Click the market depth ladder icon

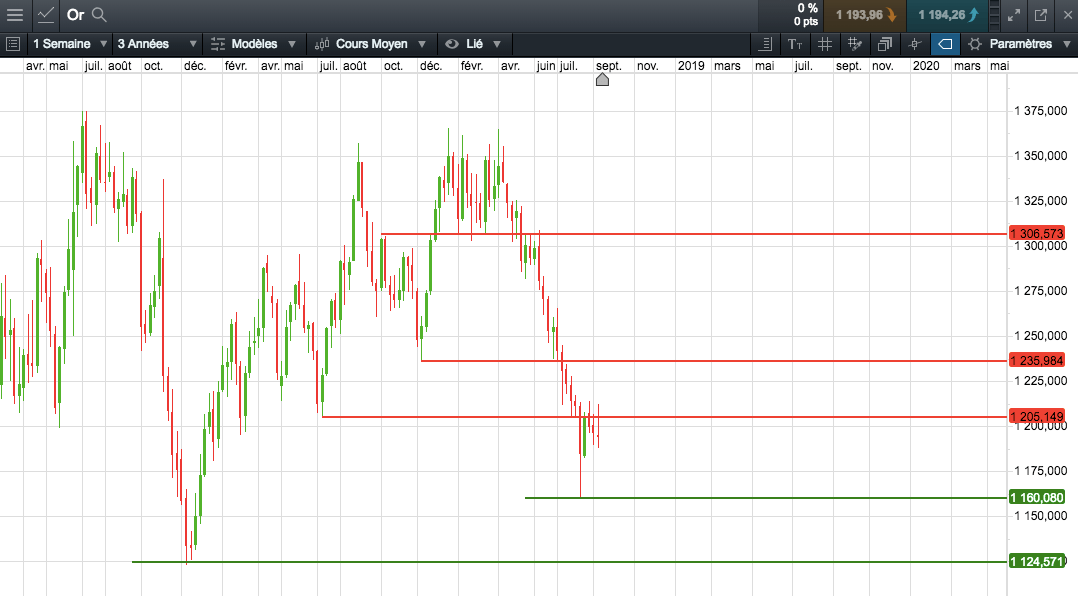(995, 15)
